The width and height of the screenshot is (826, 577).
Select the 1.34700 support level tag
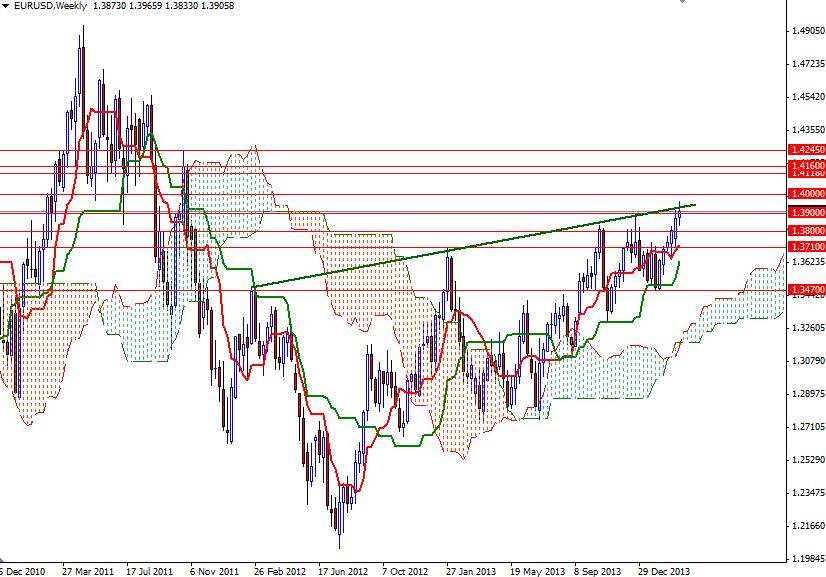(806, 287)
